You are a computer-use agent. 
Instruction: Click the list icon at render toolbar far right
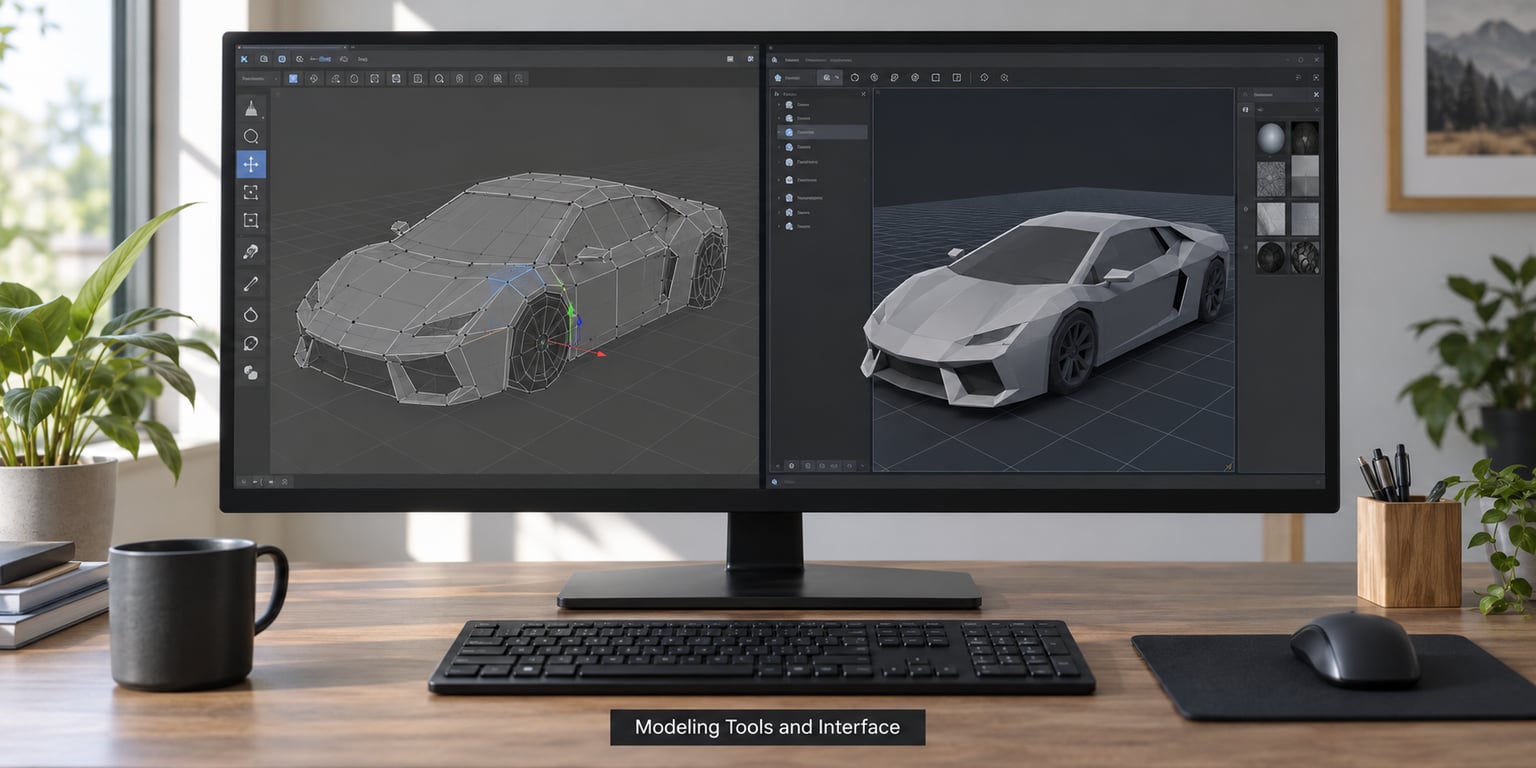coord(1298,77)
